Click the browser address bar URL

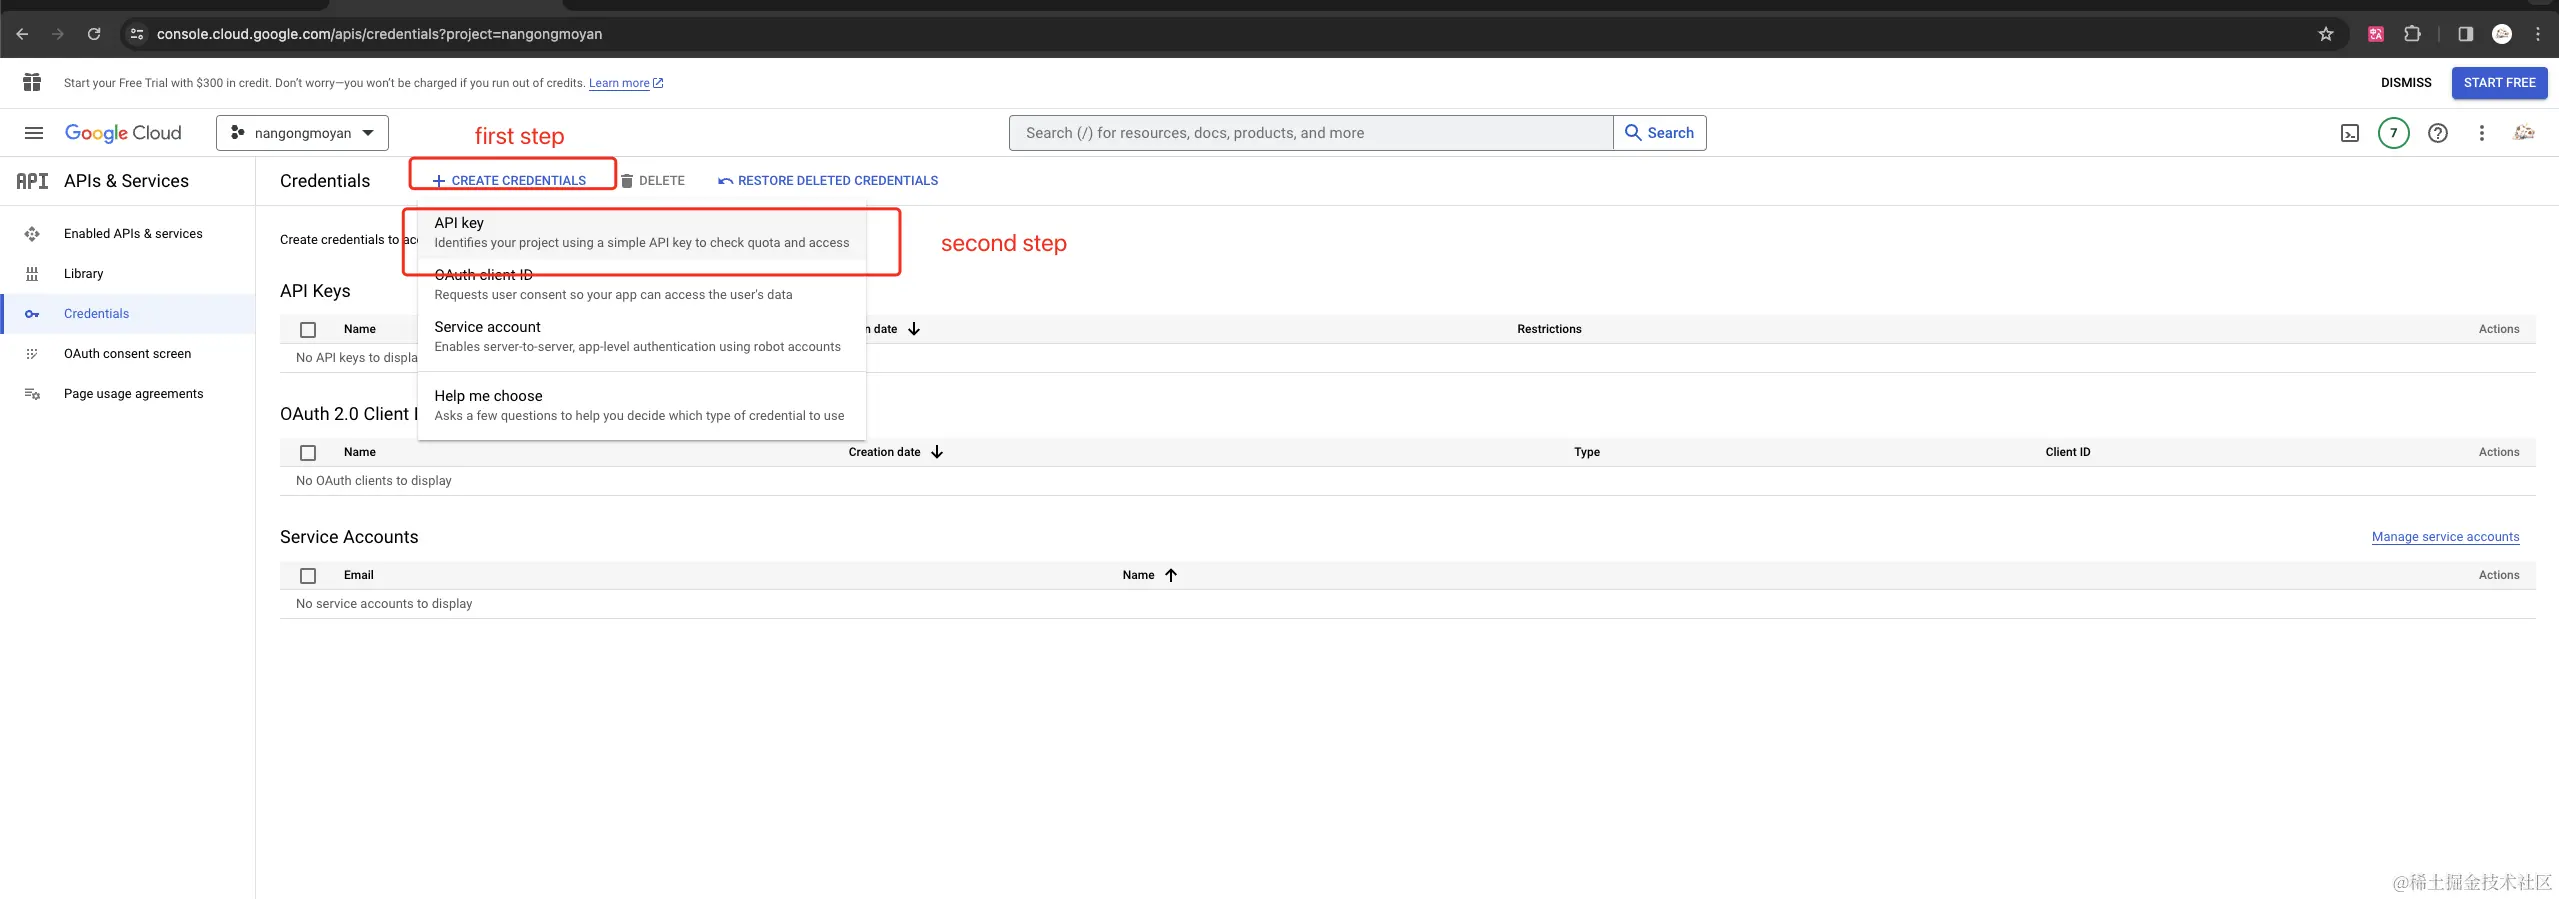(x=380, y=34)
